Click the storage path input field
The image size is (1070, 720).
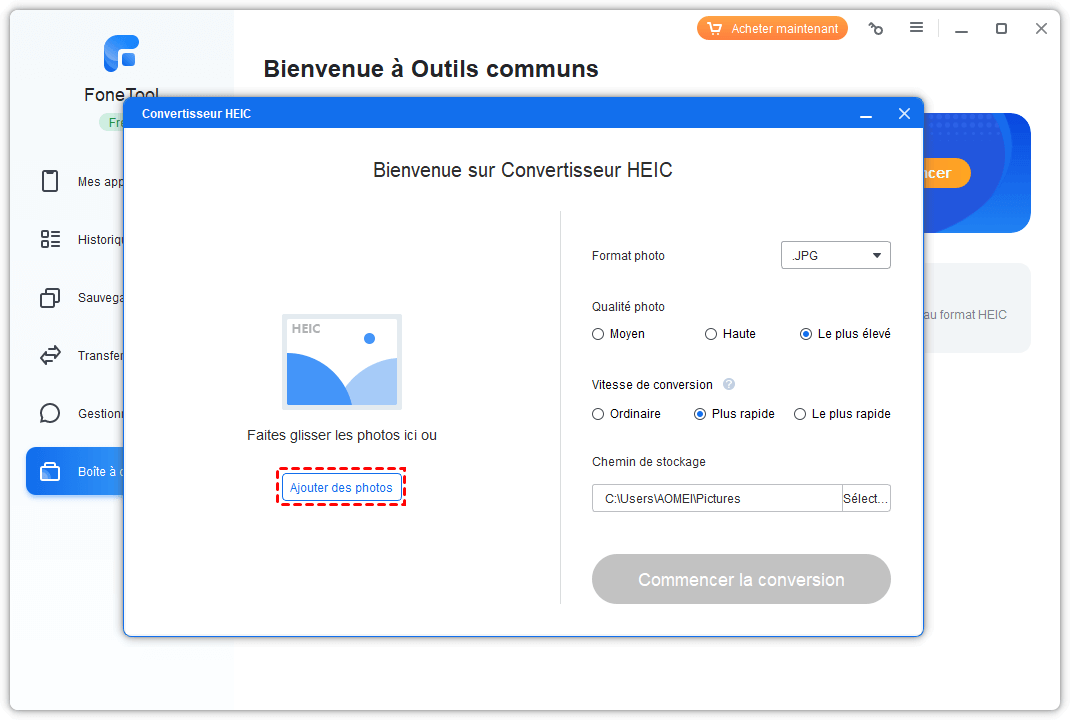pos(716,498)
